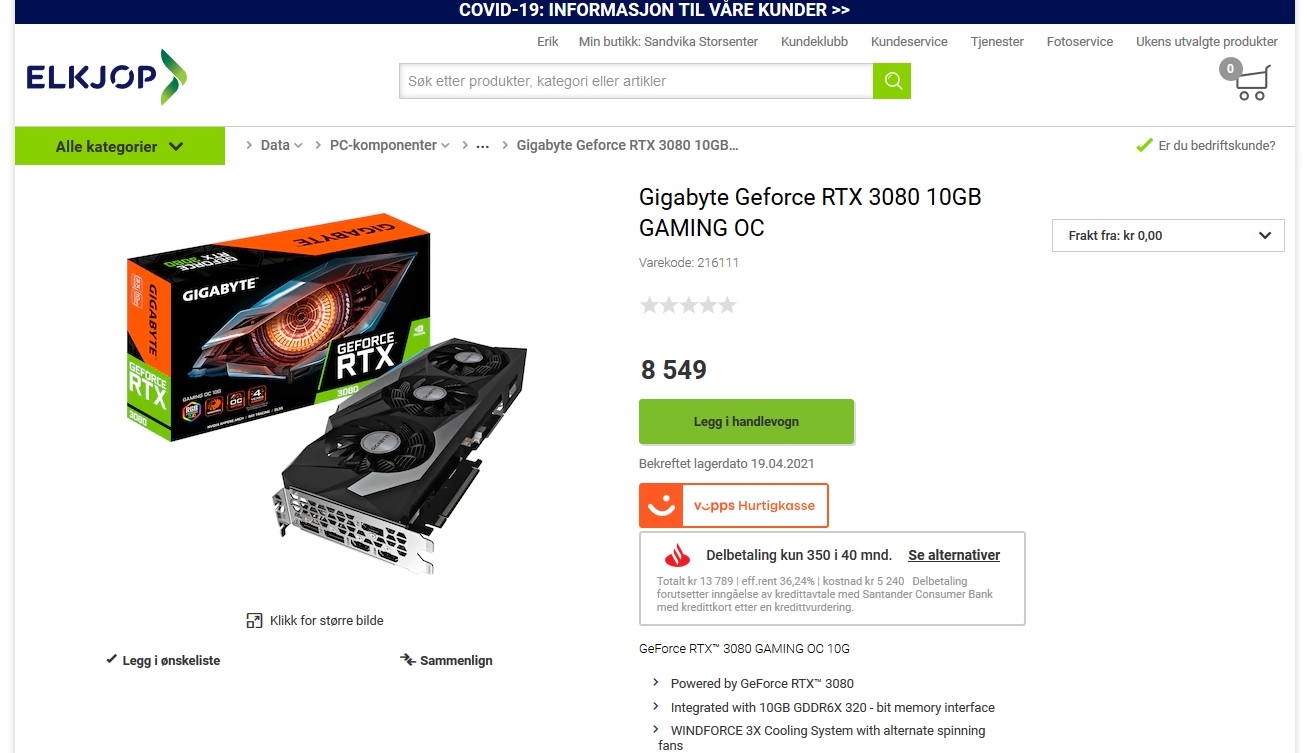The width and height of the screenshot is (1307, 753).
Task: Click the graphics card product image
Action: 327,393
